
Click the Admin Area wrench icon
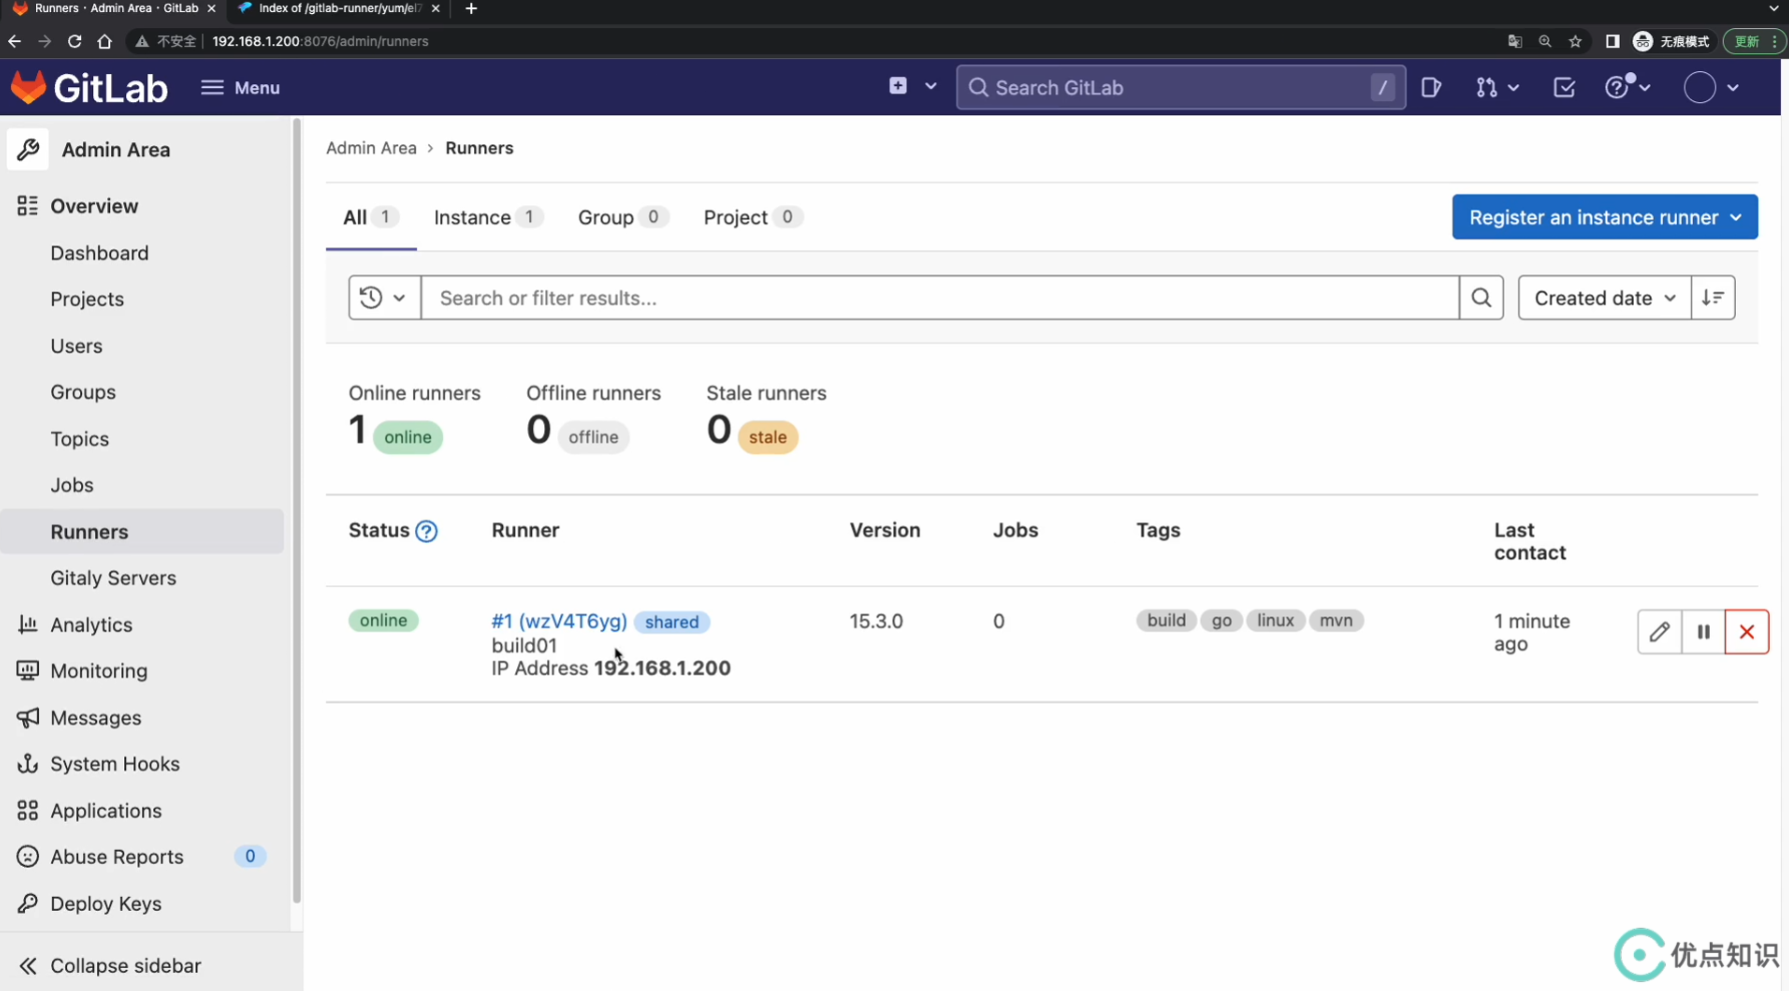(x=28, y=150)
